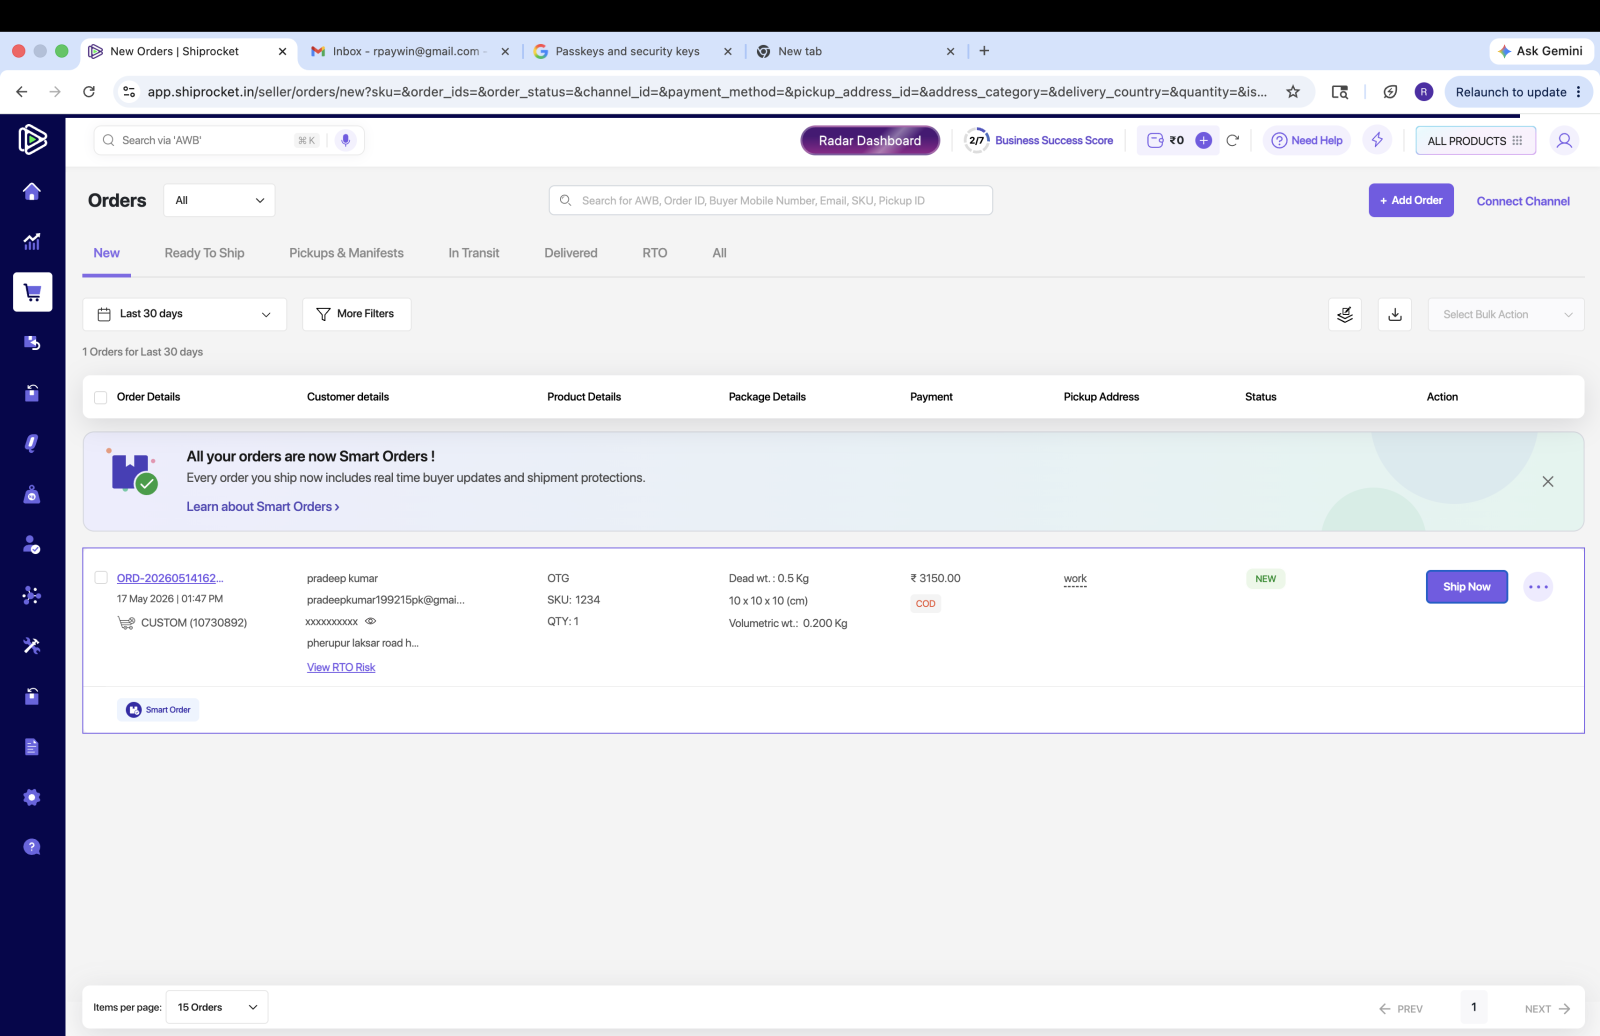The width and height of the screenshot is (1600, 1036).
Task: Open the help question mark icon in the sidebar
Action: [32, 847]
